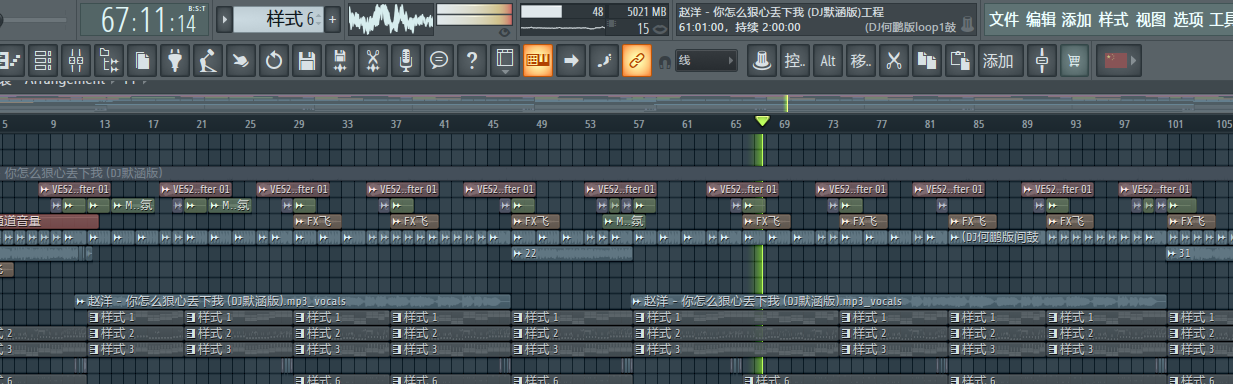Viewport: 1233px width, 384px height.
Task: Click the CPU load meter showing 48
Action: pyautogui.click(x=564, y=11)
